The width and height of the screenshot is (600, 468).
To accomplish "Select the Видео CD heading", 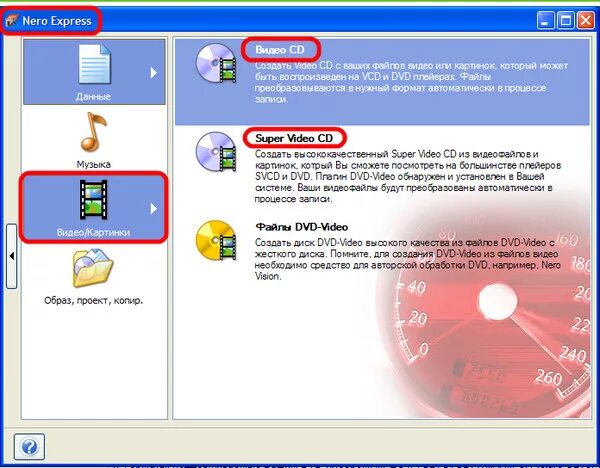I will coord(280,50).
